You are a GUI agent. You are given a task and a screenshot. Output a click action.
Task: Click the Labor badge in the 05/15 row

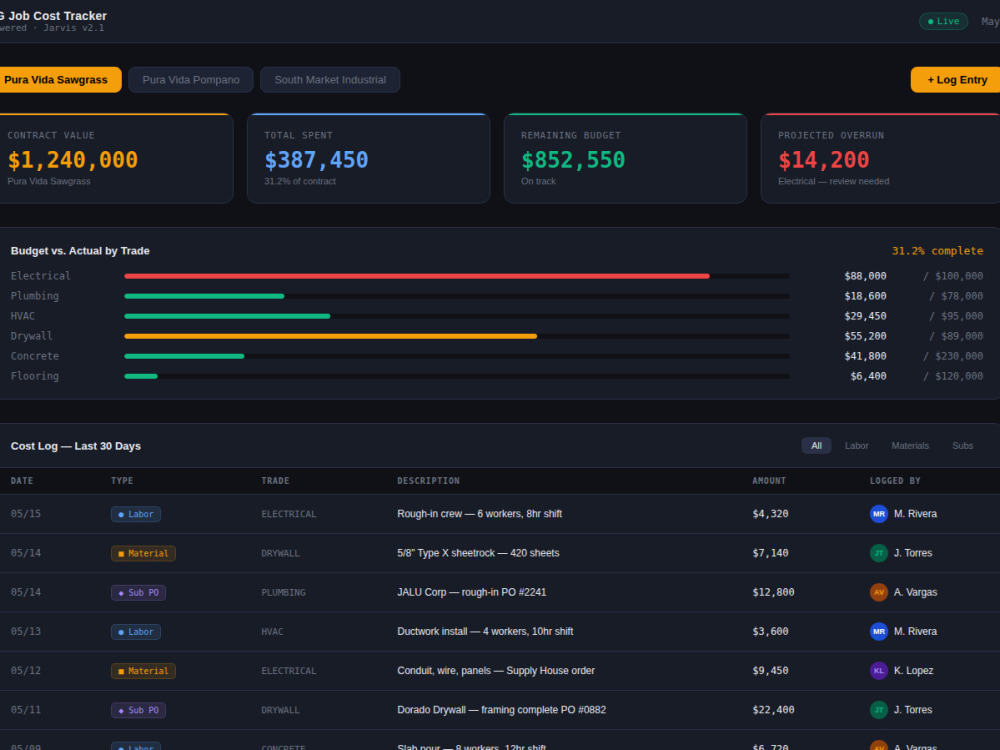[136, 514]
